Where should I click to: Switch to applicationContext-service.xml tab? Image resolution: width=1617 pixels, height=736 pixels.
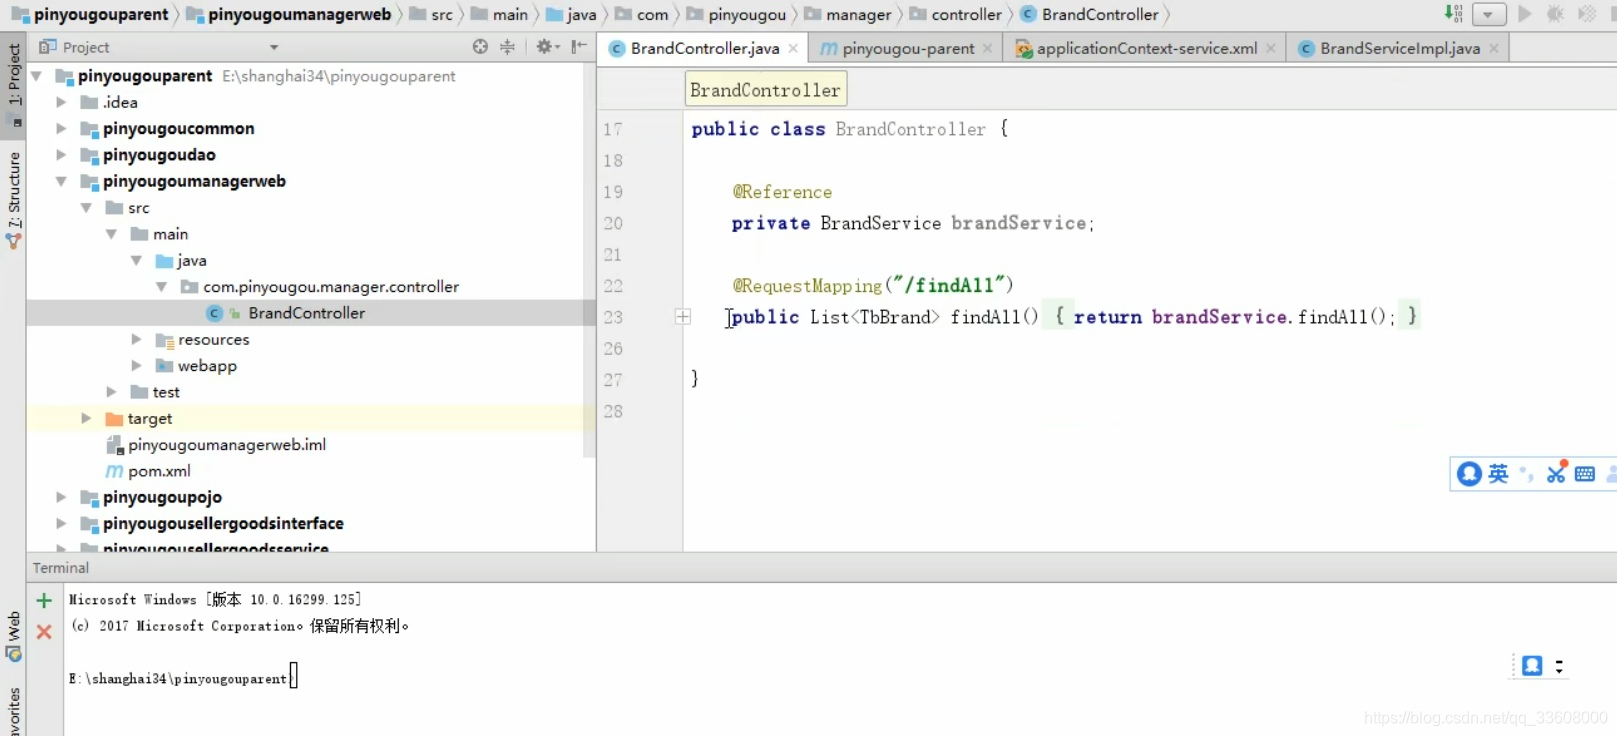pyautogui.click(x=1146, y=48)
